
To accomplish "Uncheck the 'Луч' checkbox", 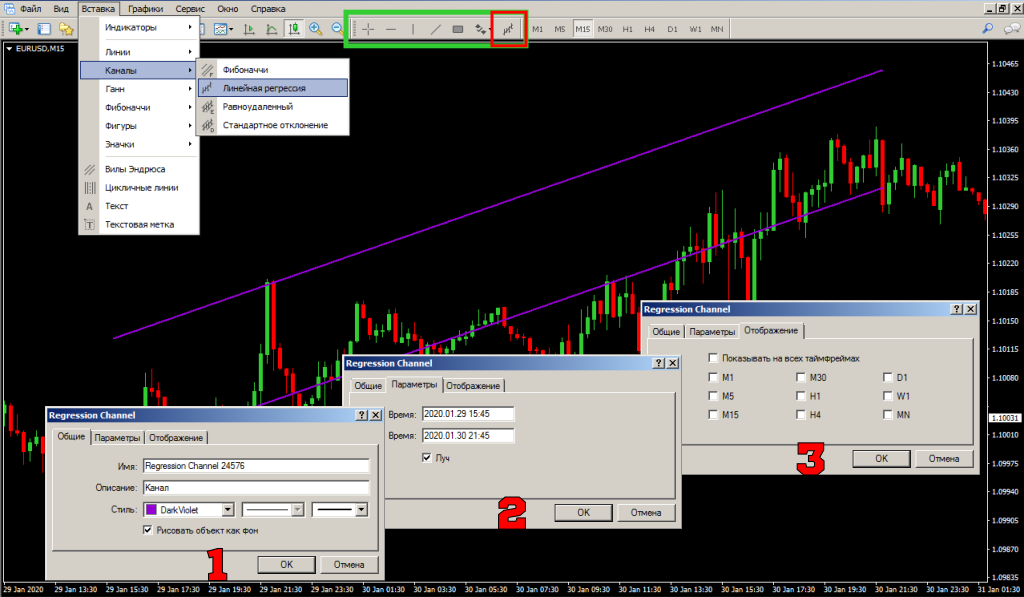I will 426,458.
